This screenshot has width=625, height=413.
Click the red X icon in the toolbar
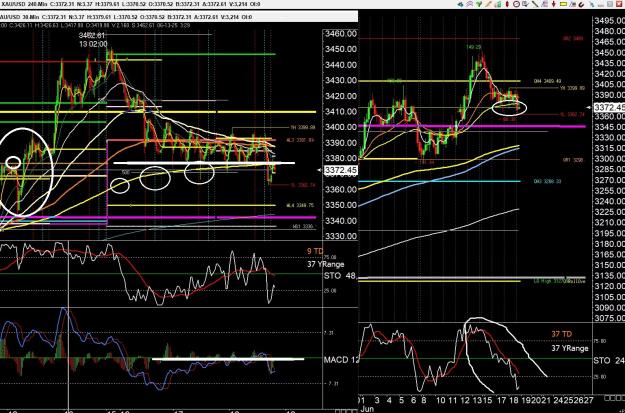click(619, 4)
